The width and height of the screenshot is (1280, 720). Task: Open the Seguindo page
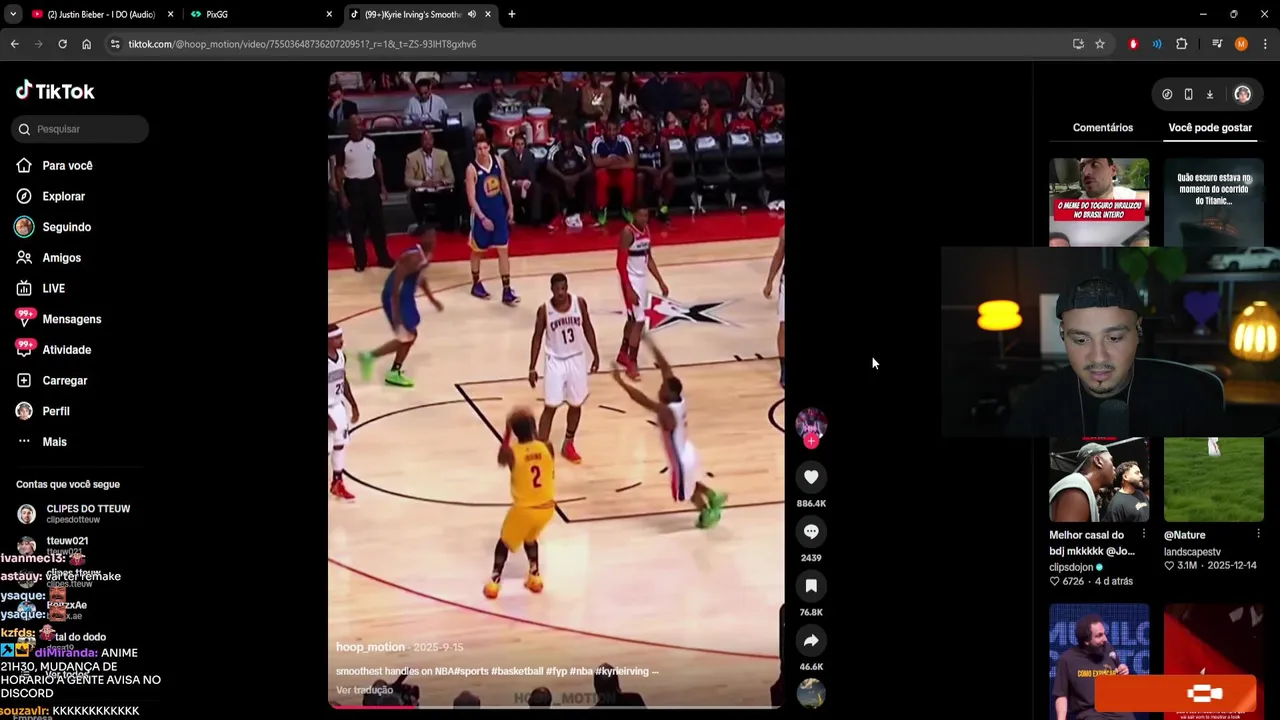tap(66, 227)
